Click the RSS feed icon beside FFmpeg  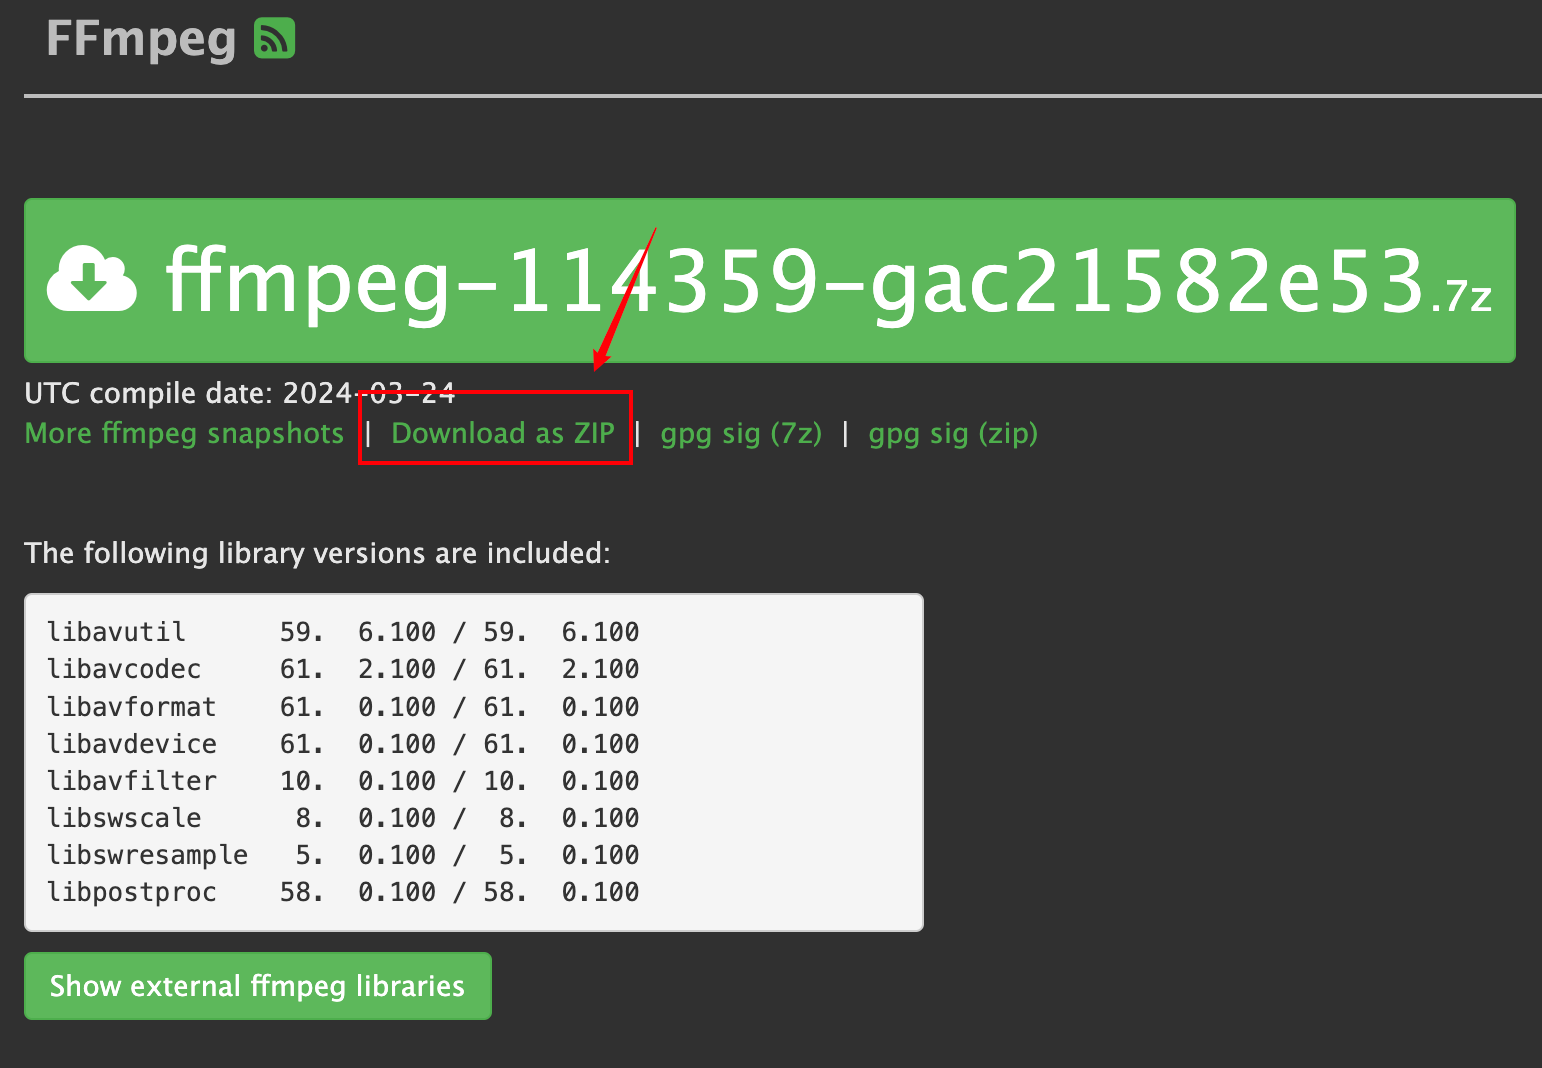pyautogui.click(x=274, y=39)
